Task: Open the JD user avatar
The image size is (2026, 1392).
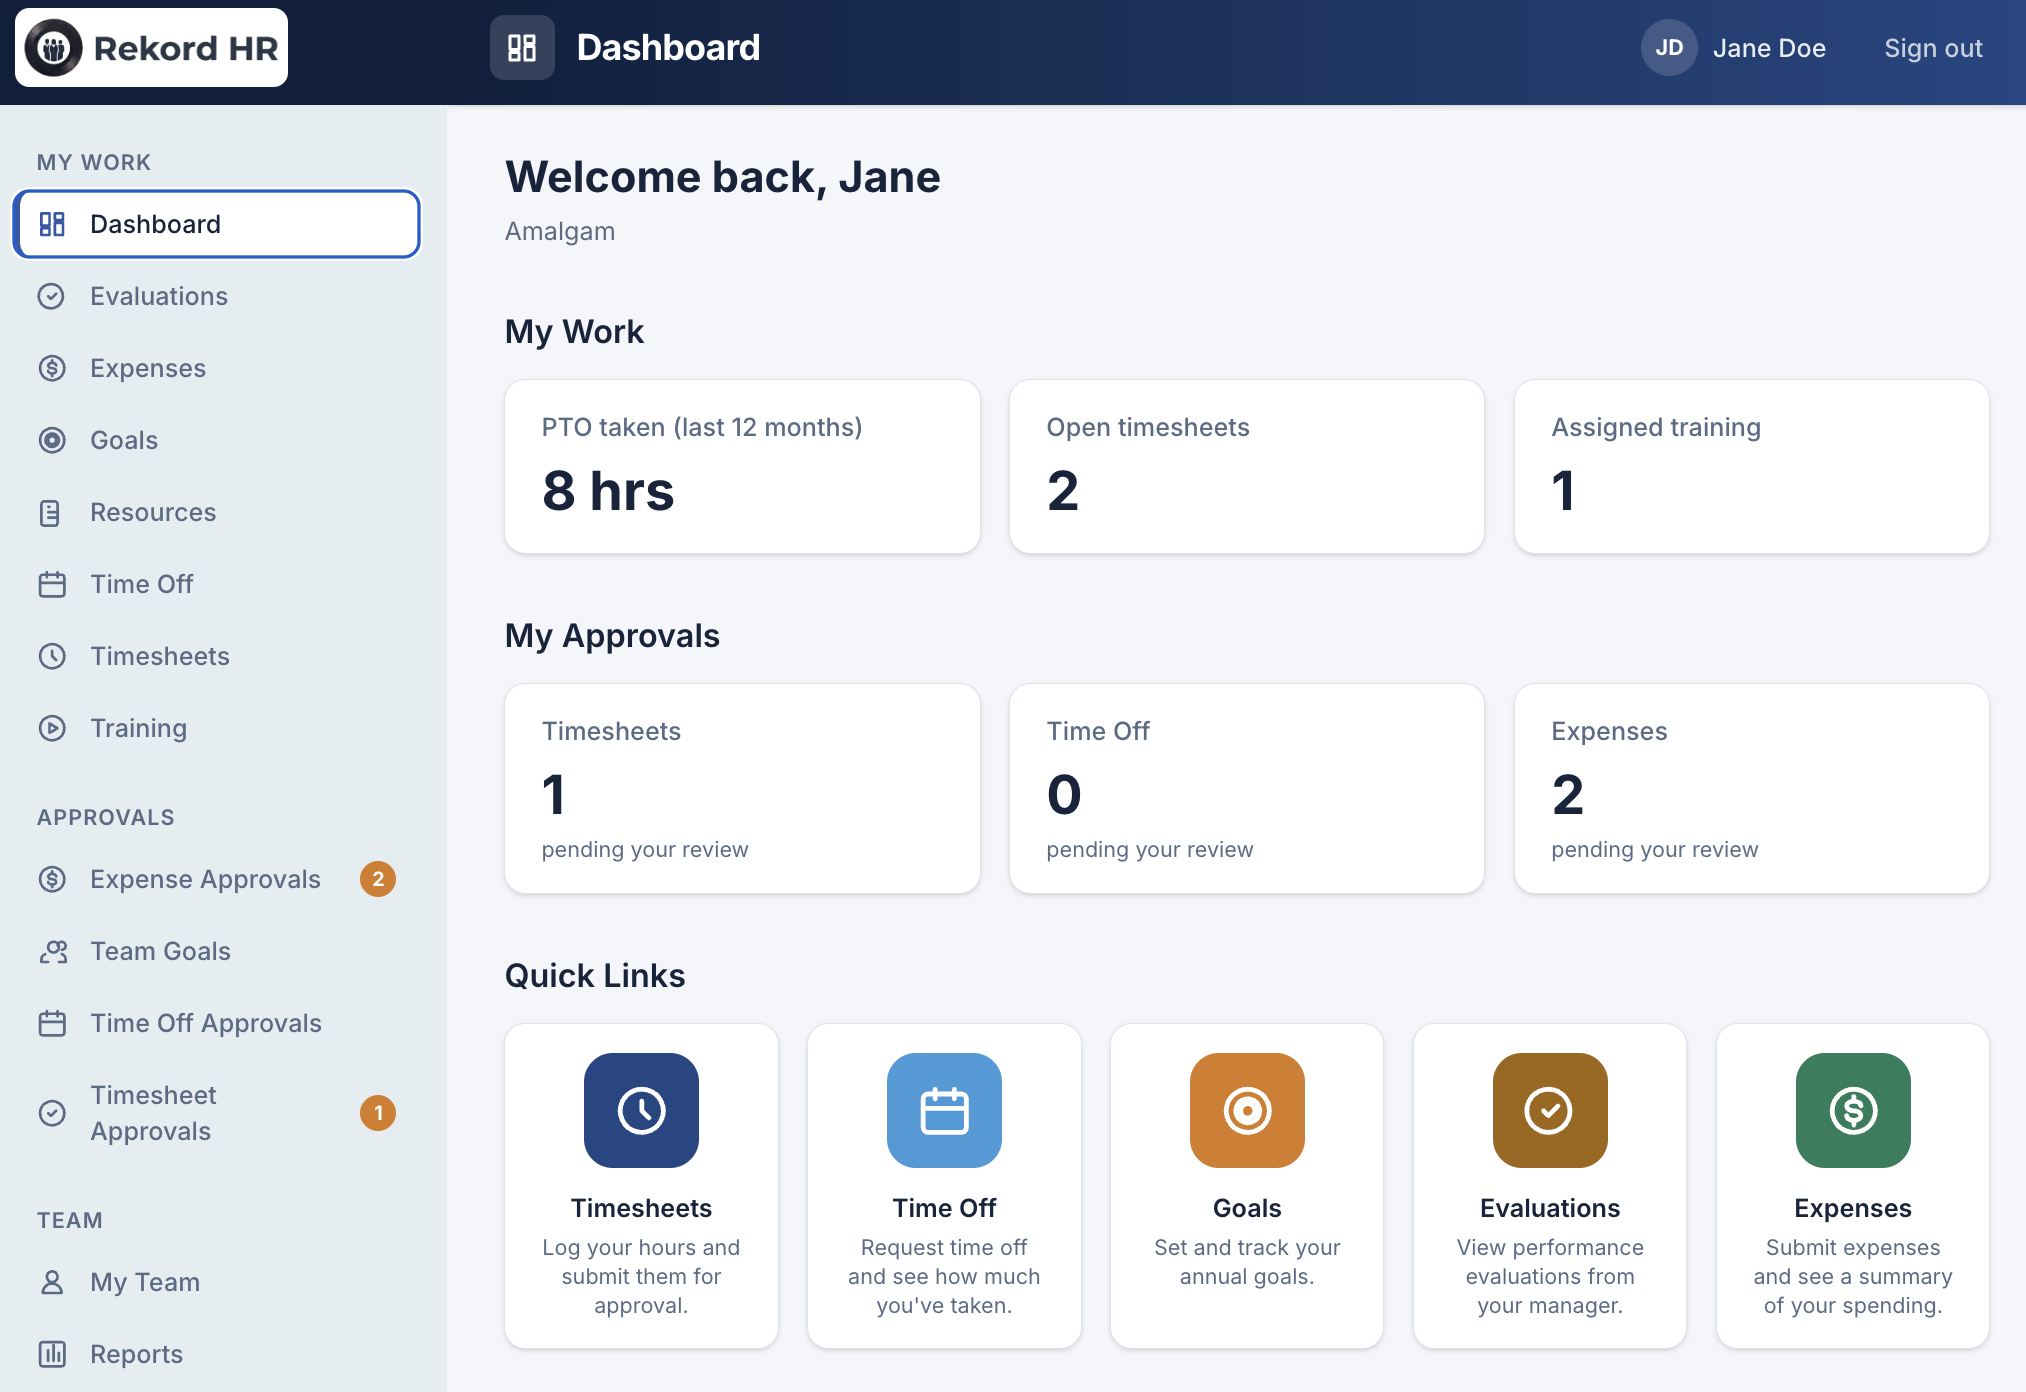Action: (1668, 48)
